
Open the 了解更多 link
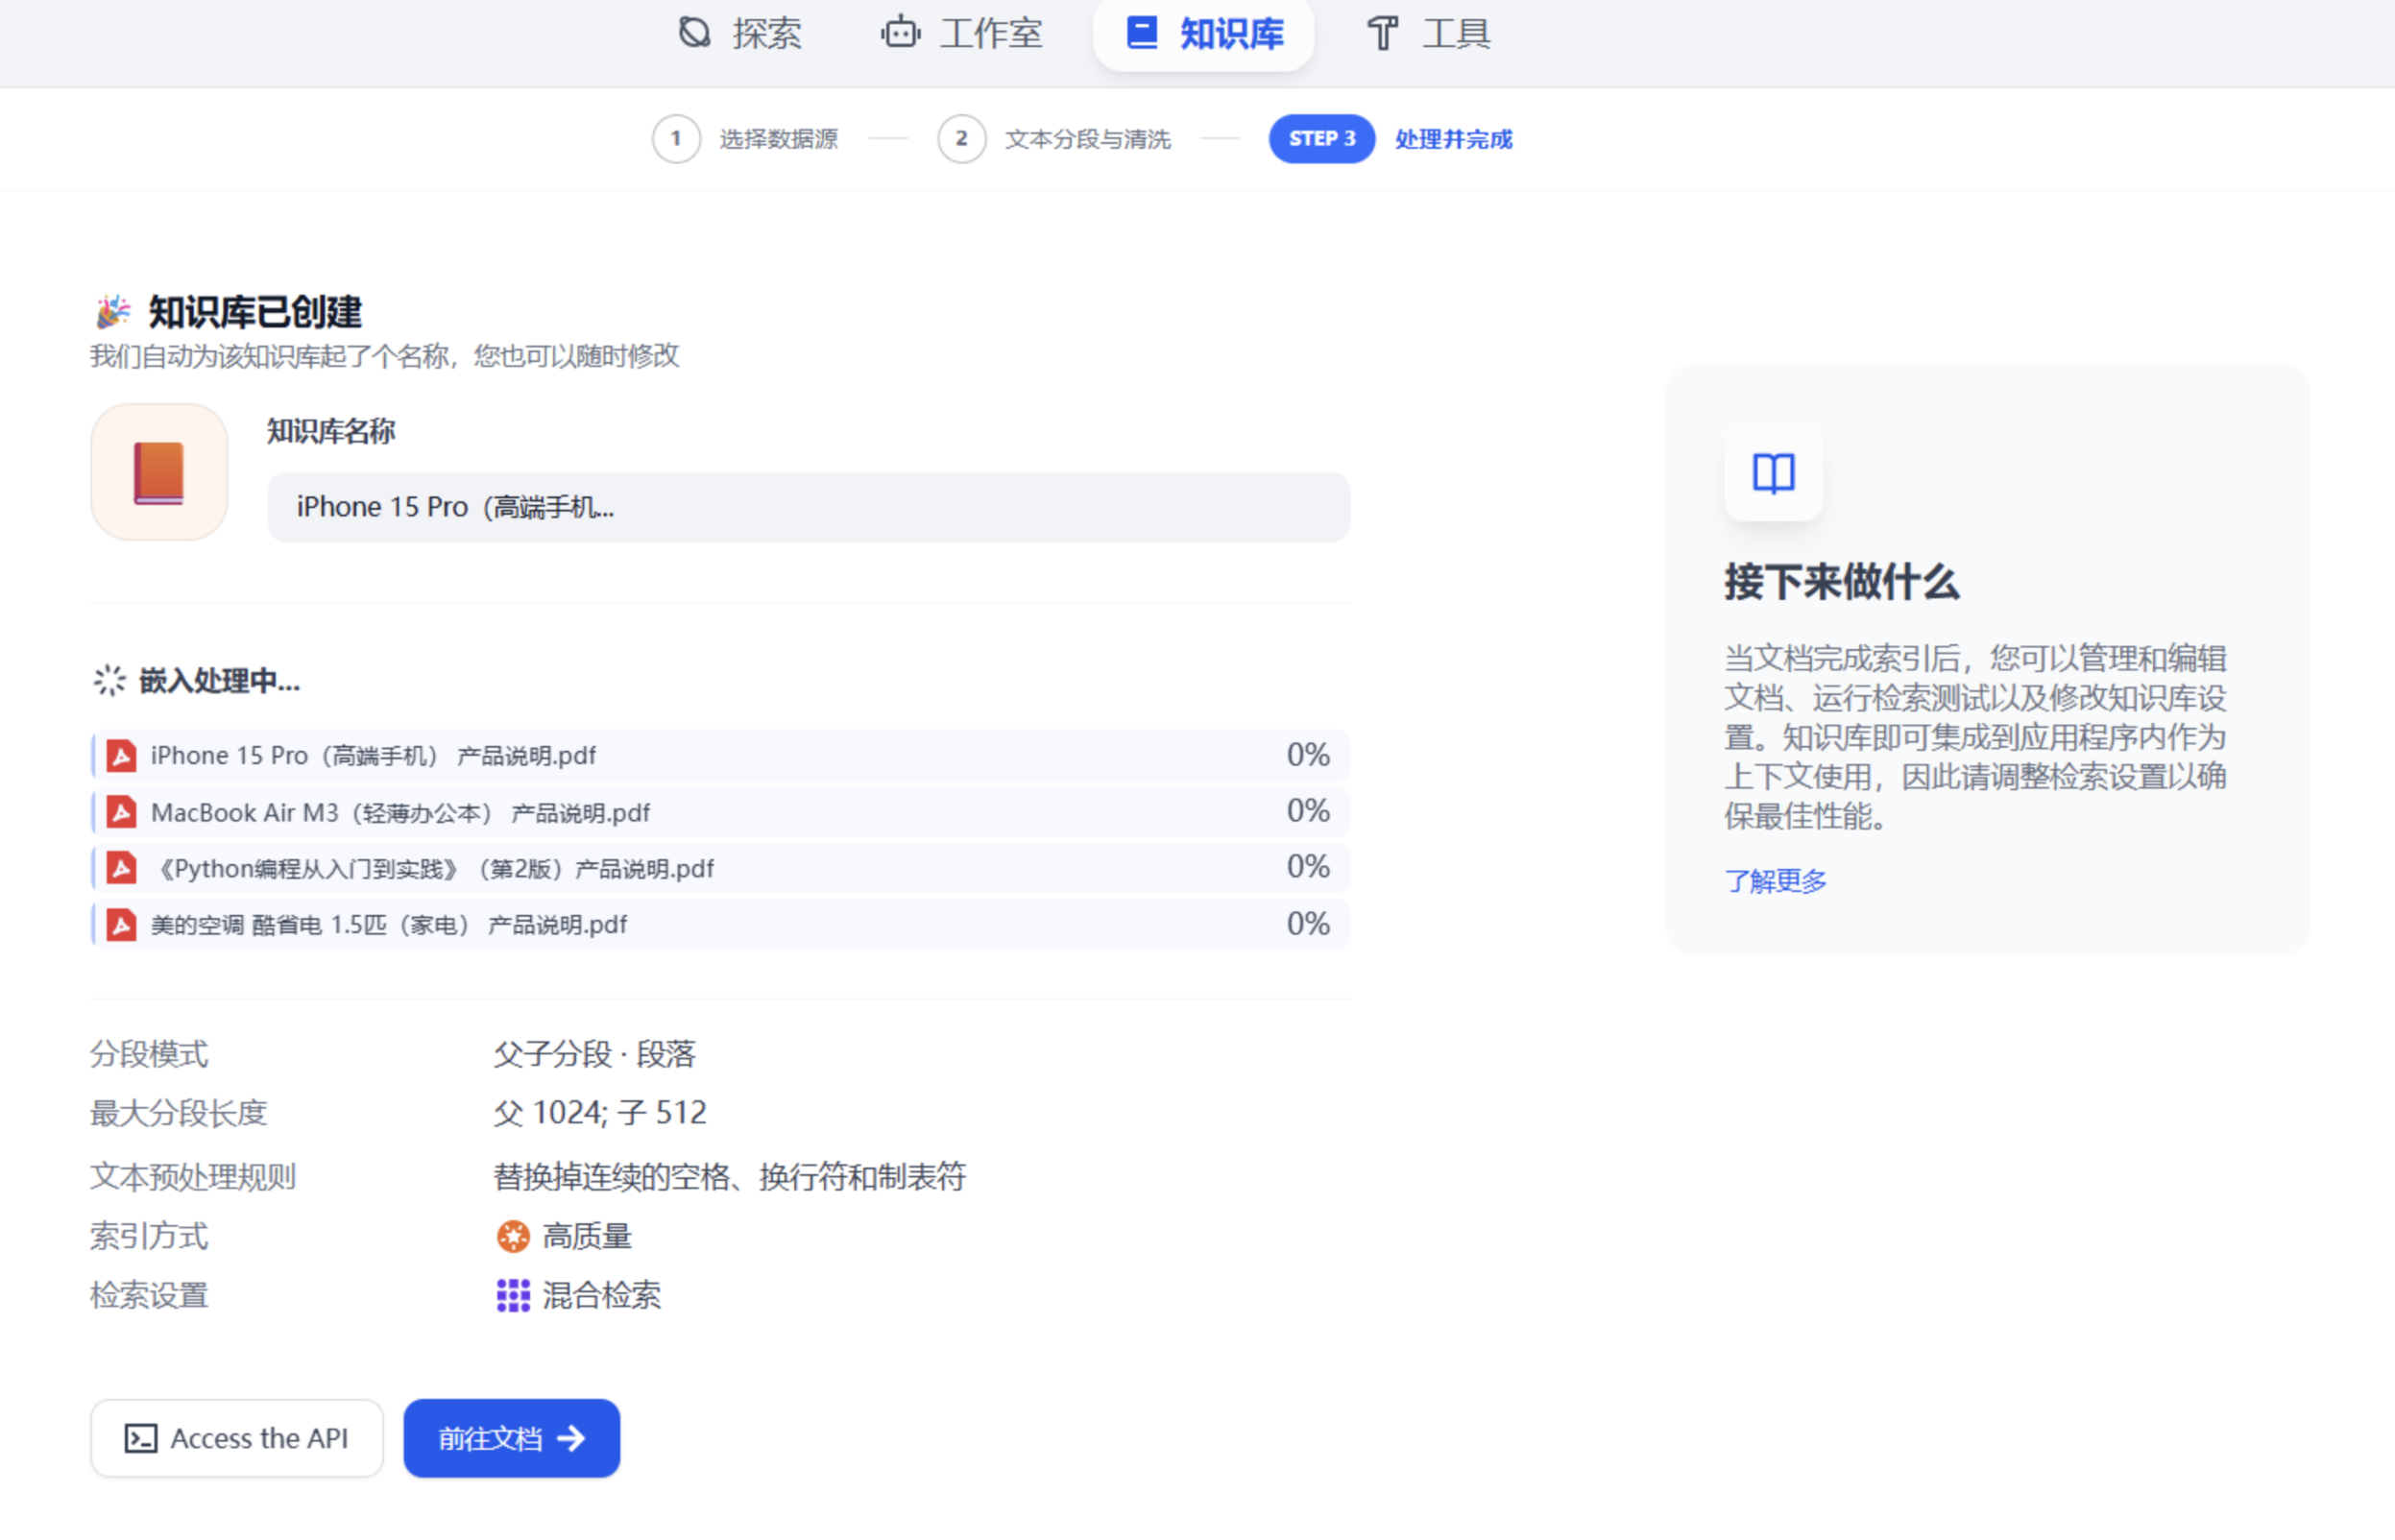pyautogui.click(x=1776, y=881)
